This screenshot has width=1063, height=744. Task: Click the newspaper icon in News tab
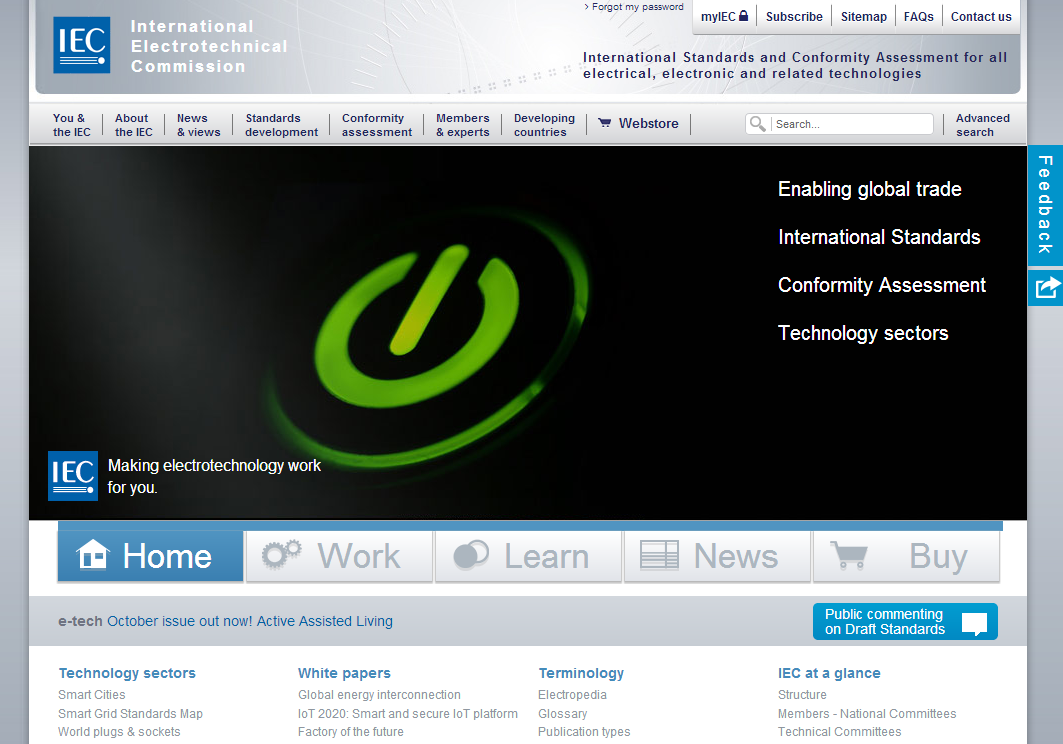659,555
